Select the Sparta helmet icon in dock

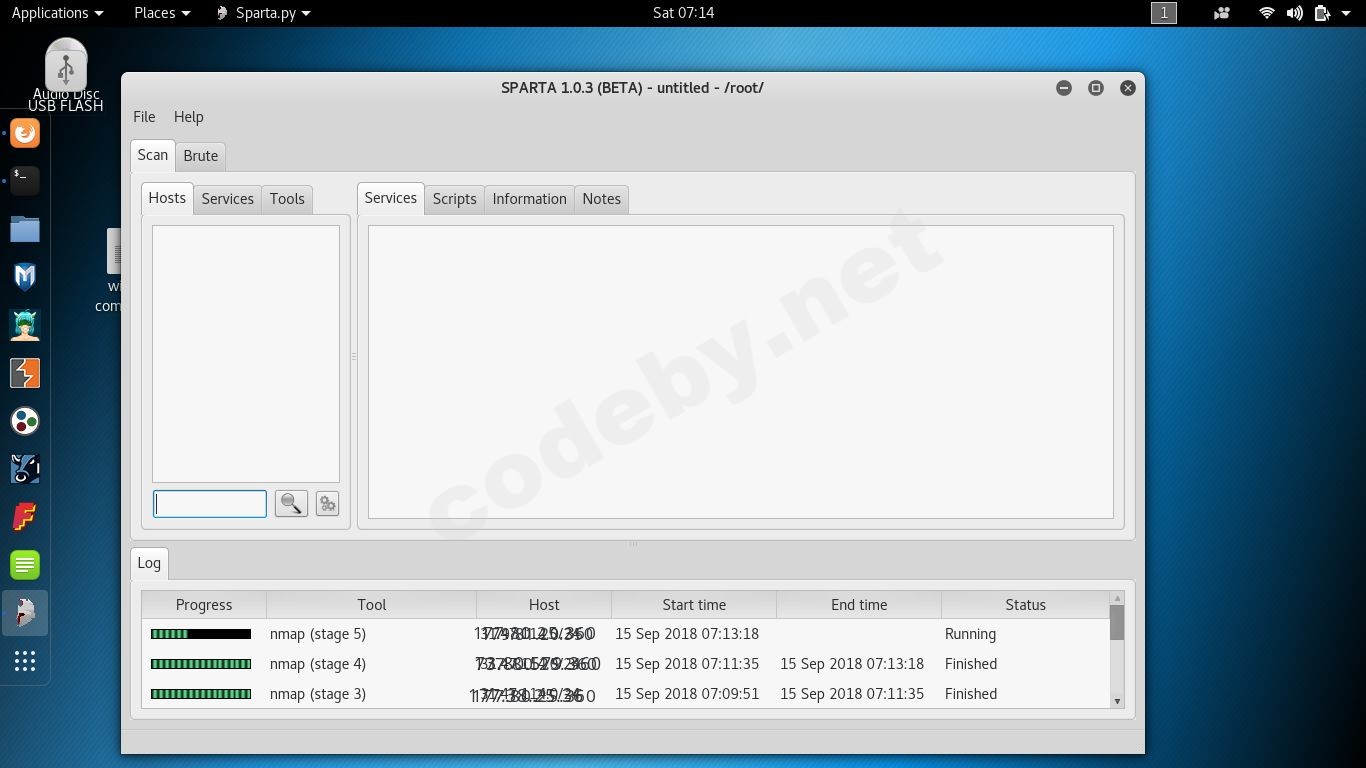25,613
